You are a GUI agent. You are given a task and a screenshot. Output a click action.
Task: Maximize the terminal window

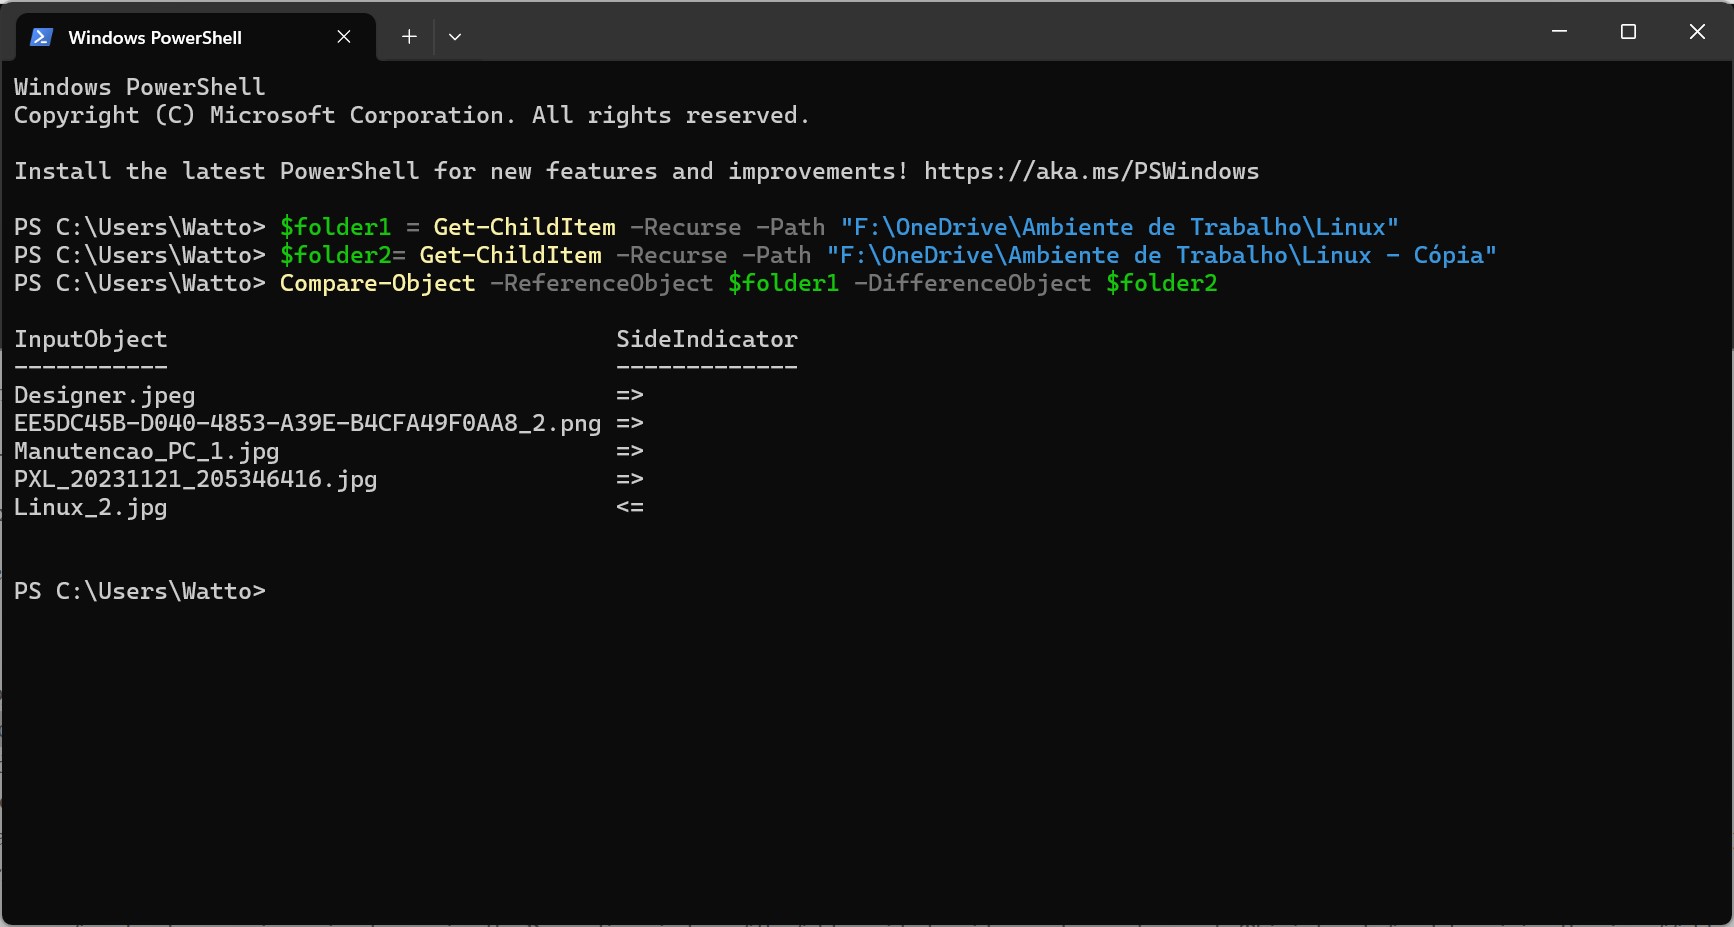click(x=1628, y=32)
